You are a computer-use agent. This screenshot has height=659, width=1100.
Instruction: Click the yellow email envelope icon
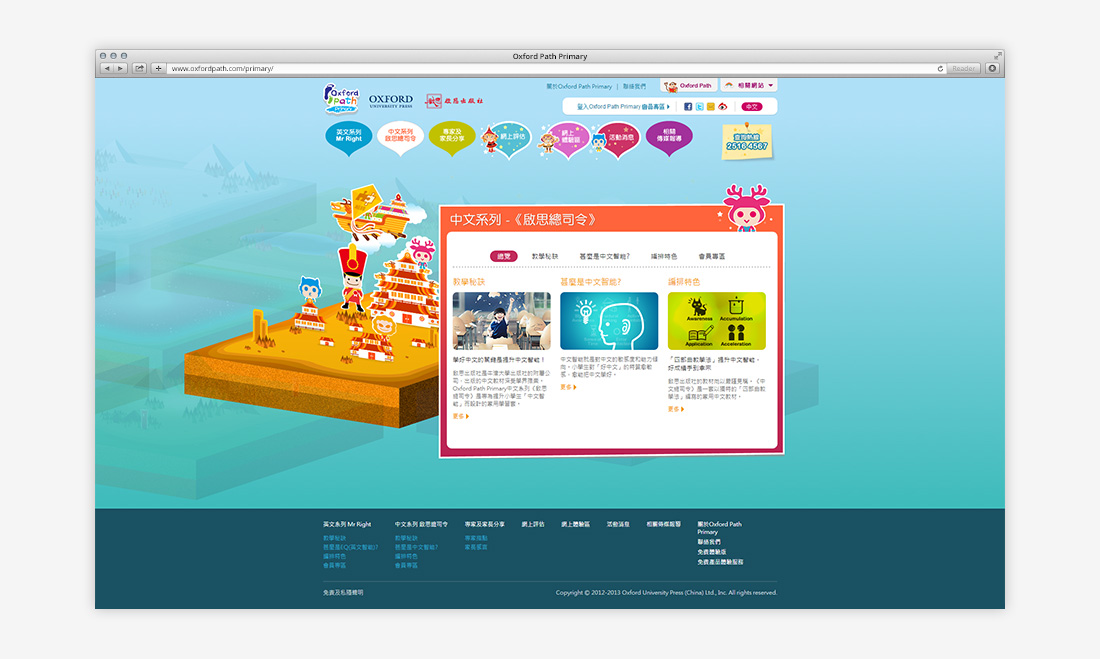[x=711, y=107]
